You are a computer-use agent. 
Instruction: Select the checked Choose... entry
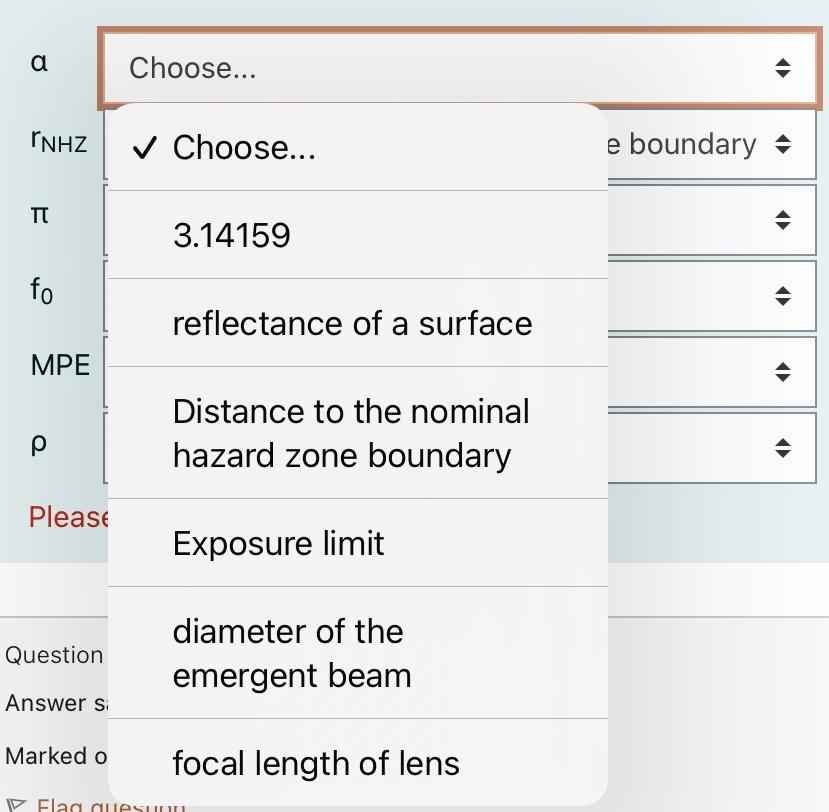point(243,148)
